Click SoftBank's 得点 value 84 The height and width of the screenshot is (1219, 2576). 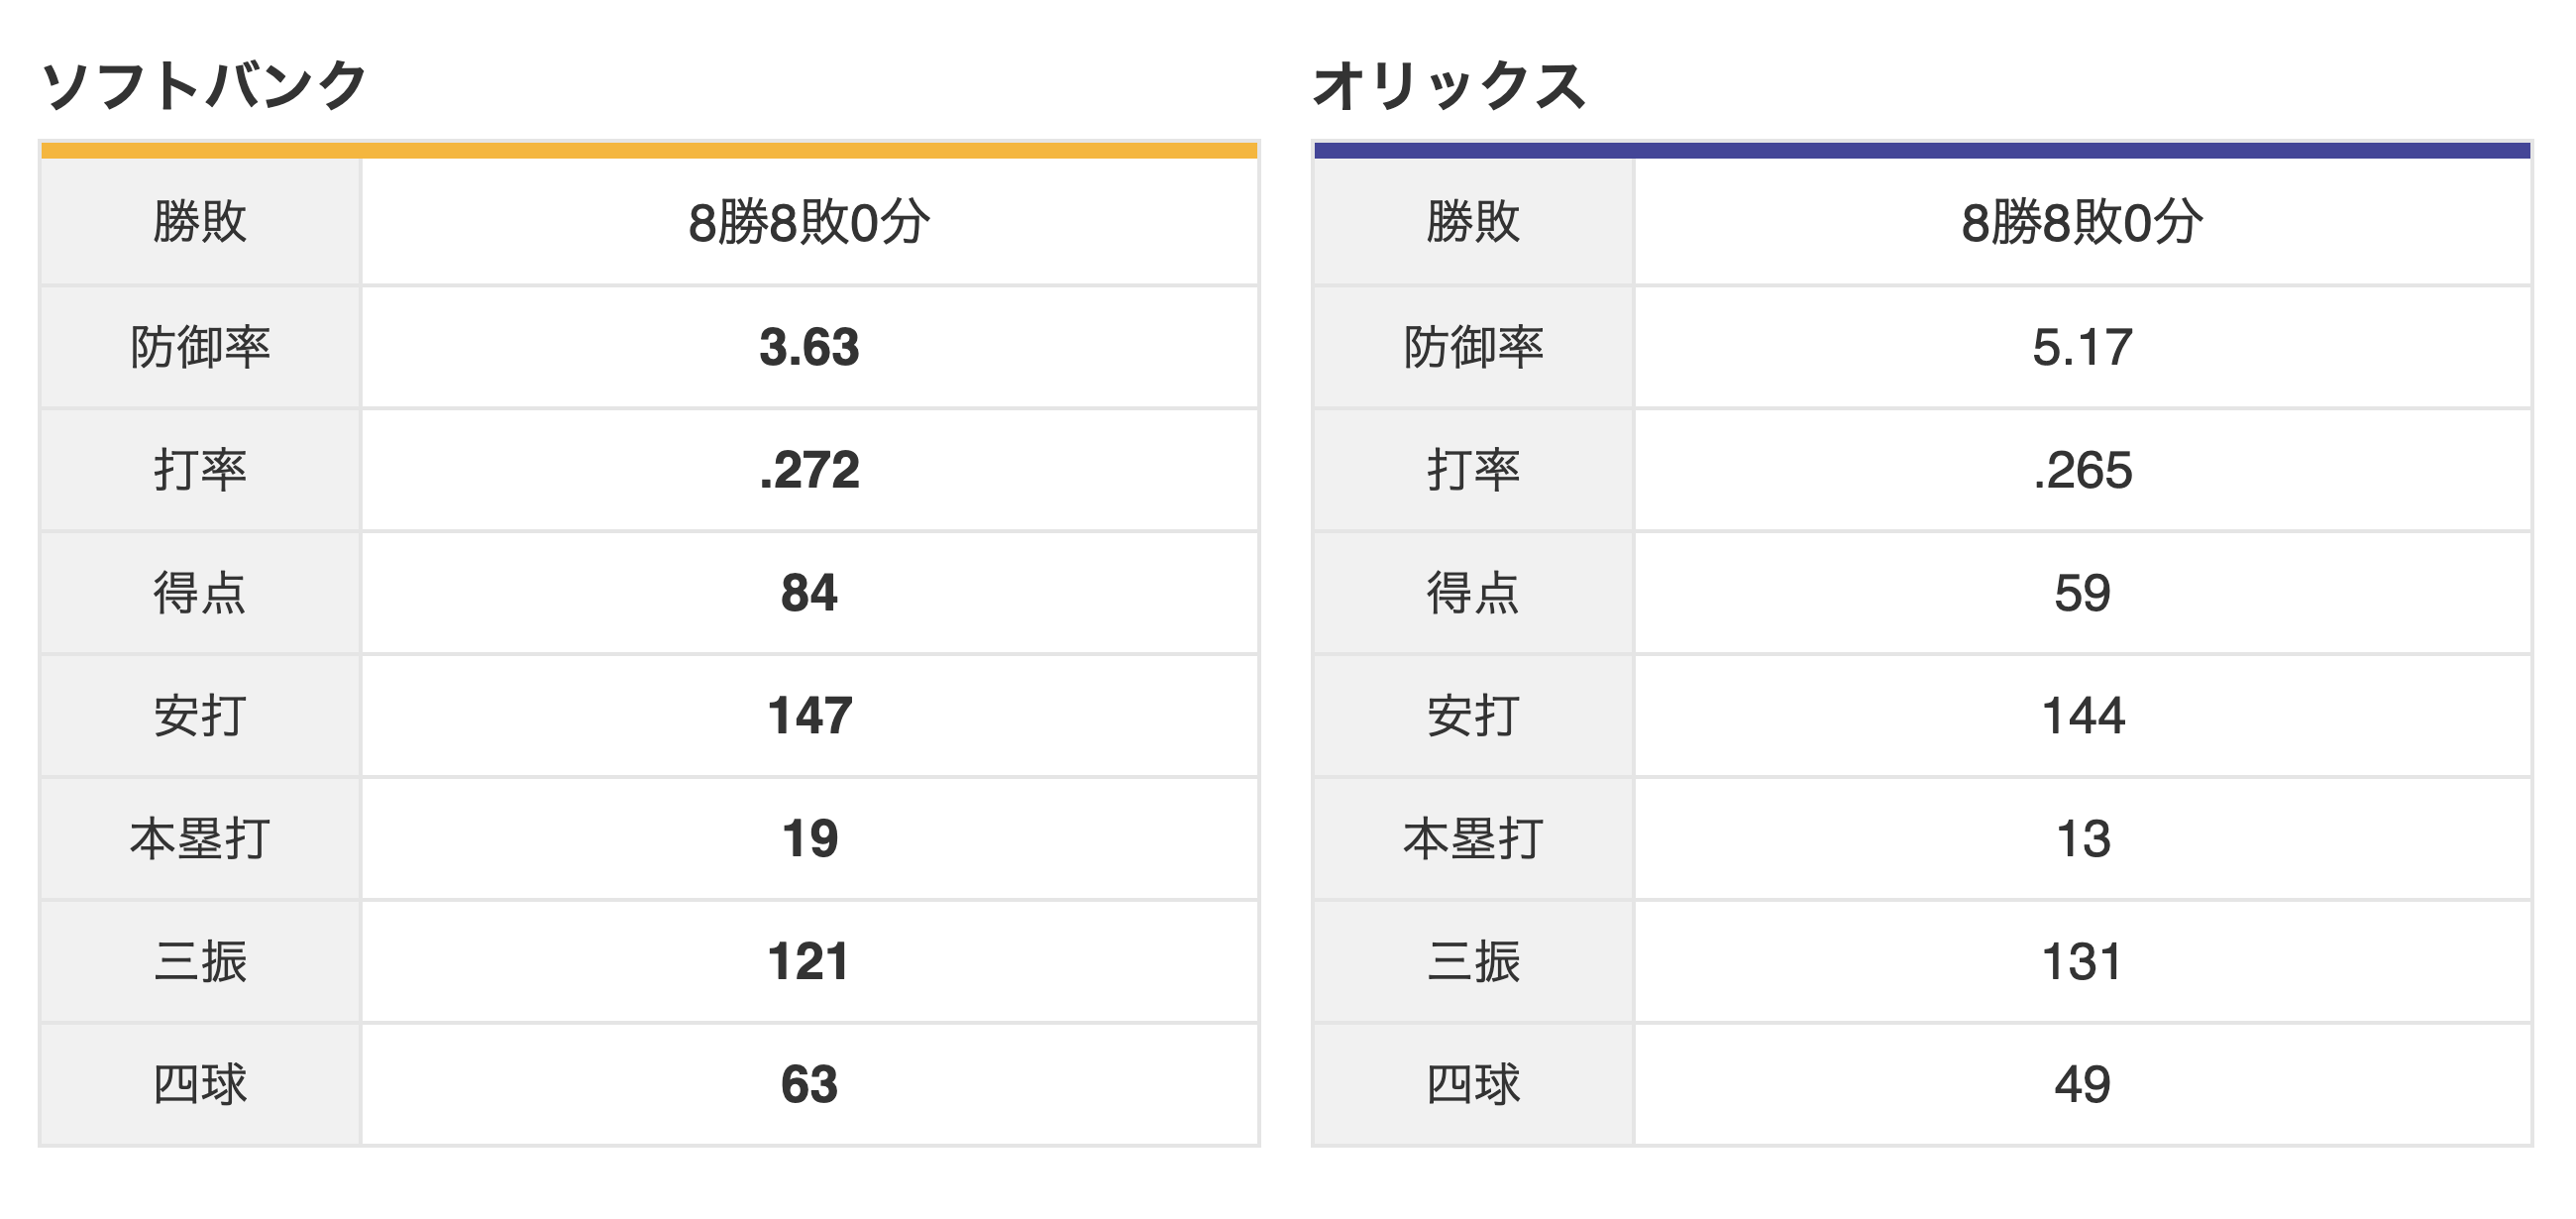click(809, 593)
